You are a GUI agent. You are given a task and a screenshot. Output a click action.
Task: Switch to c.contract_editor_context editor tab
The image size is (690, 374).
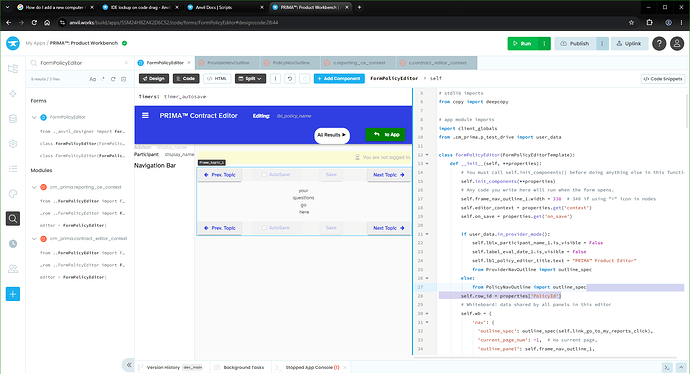click(437, 63)
